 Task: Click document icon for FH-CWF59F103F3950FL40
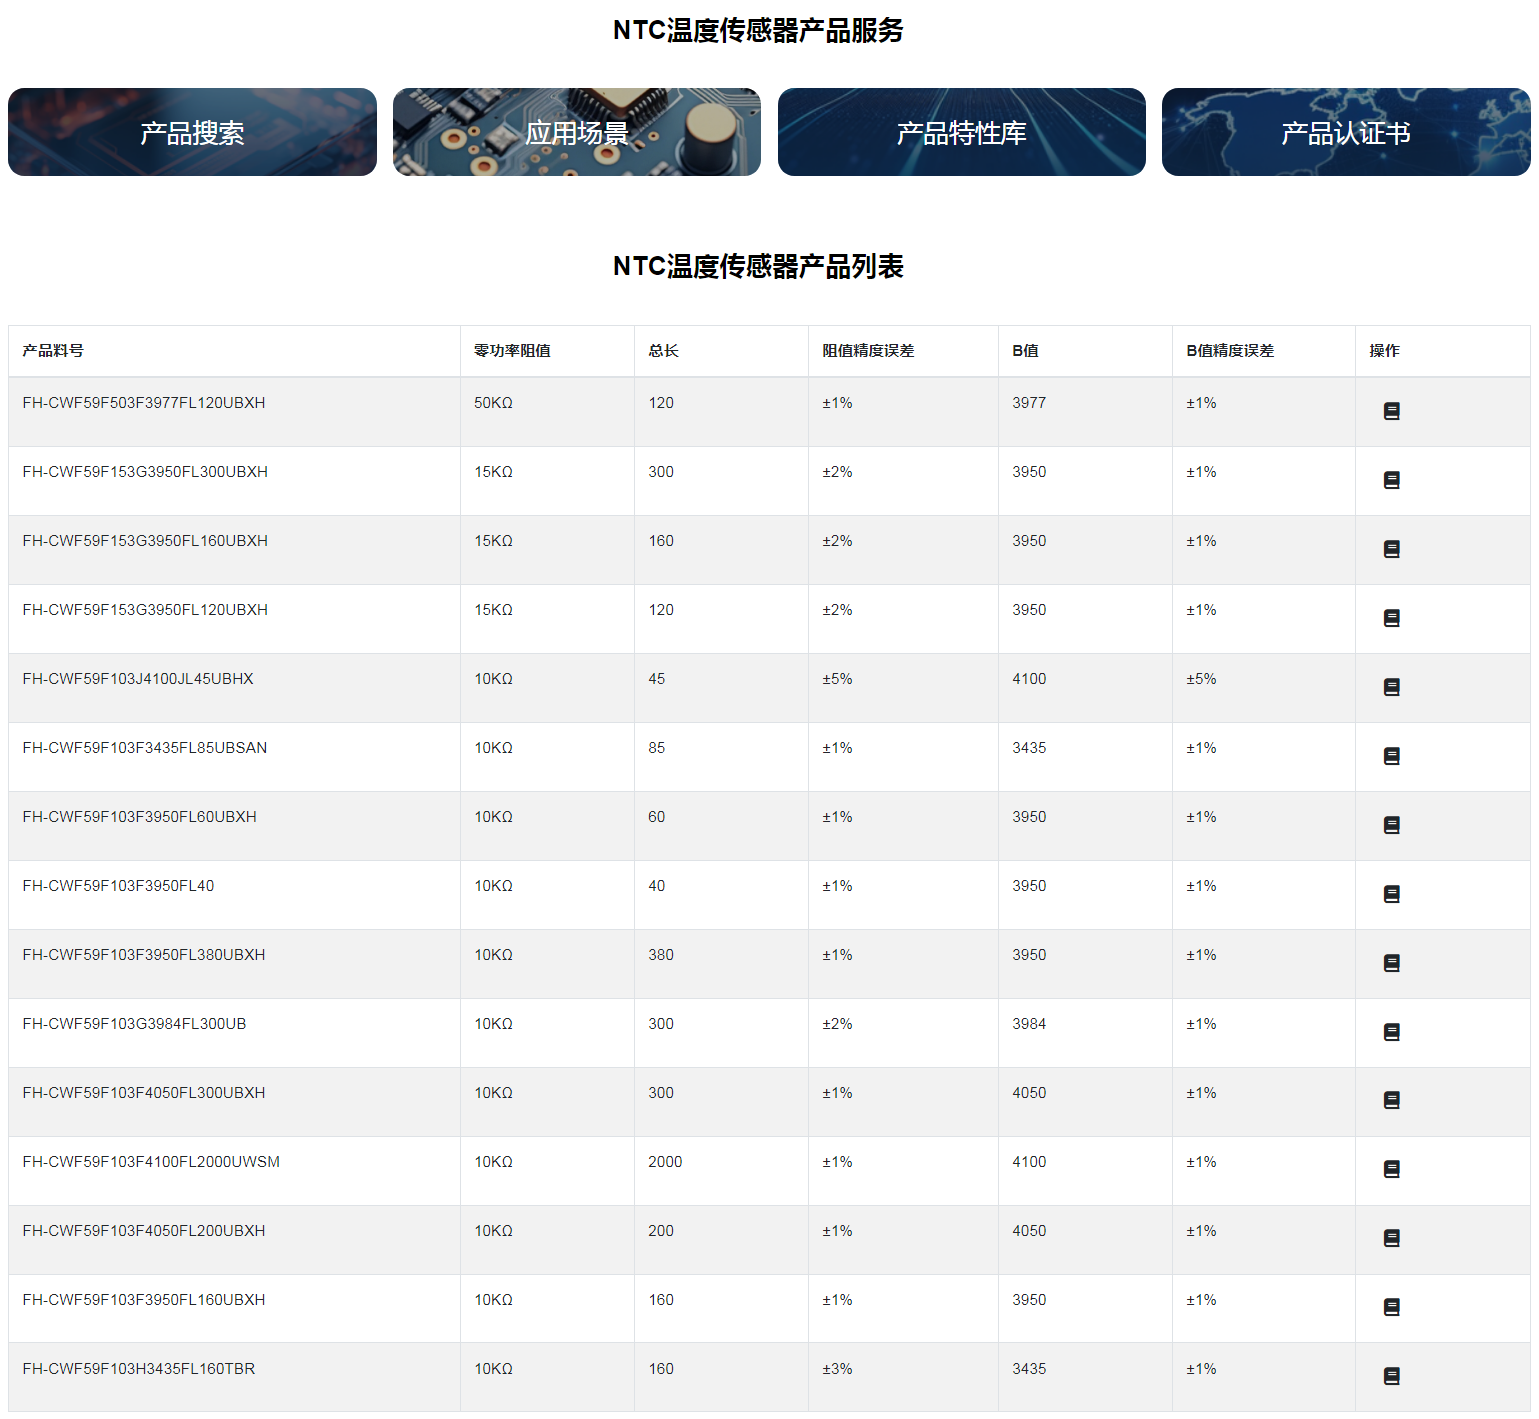[x=1391, y=894]
